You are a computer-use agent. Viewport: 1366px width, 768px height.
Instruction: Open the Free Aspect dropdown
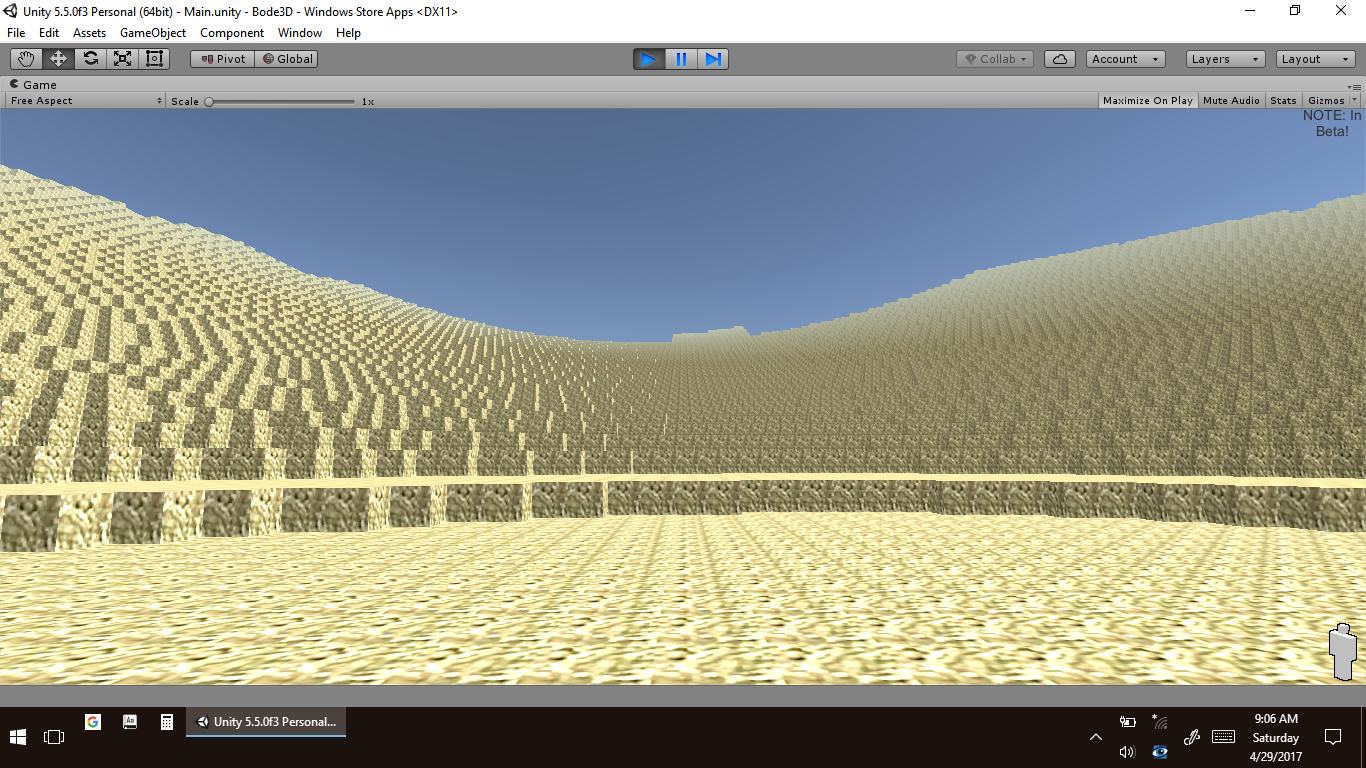tap(85, 101)
